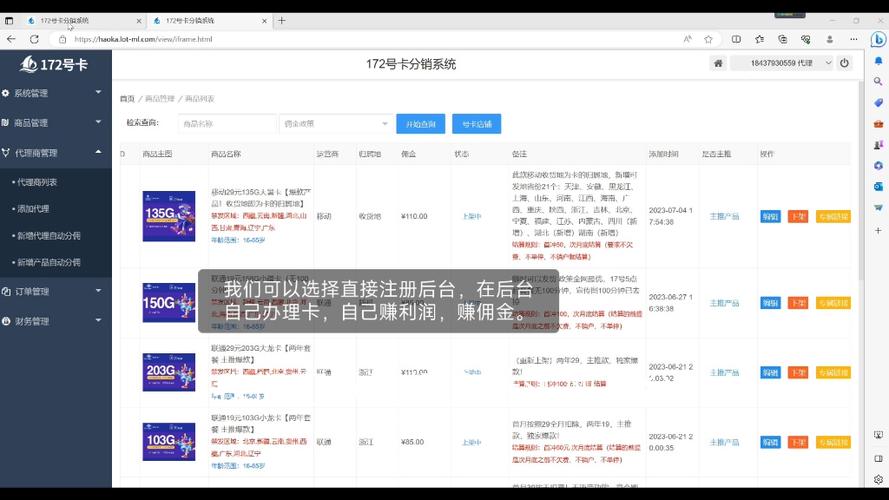889x500 pixels.
Task: Click in the 商品名称 search field
Action: coord(227,124)
